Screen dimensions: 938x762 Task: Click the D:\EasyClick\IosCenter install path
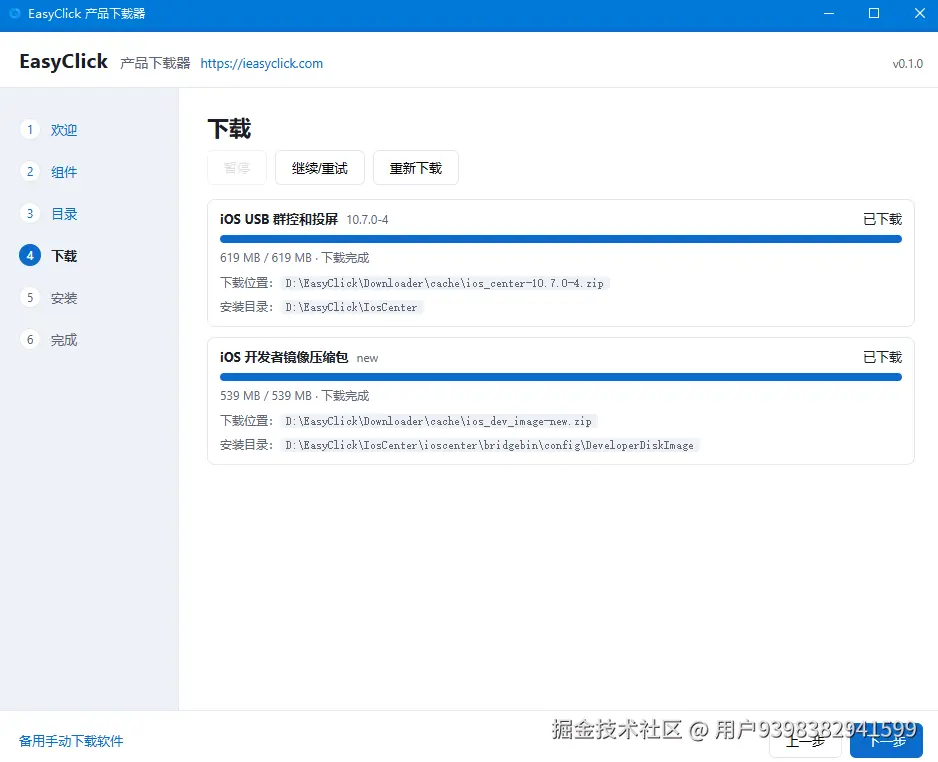click(x=351, y=307)
